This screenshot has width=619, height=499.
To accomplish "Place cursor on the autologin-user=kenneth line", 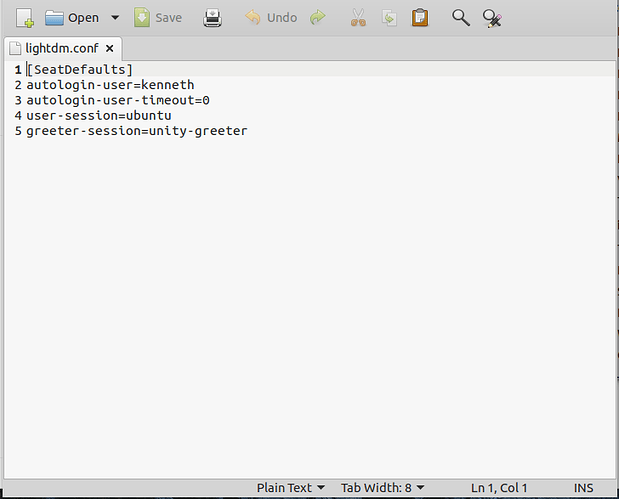I will tap(110, 85).
